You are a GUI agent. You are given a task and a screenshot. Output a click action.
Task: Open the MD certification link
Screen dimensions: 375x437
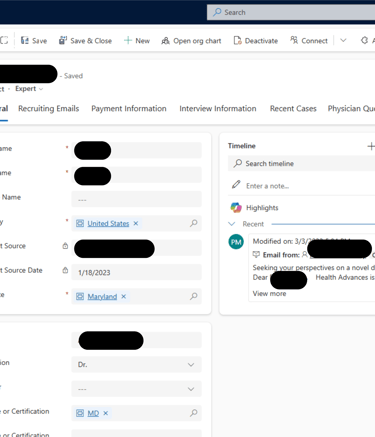point(93,413)
